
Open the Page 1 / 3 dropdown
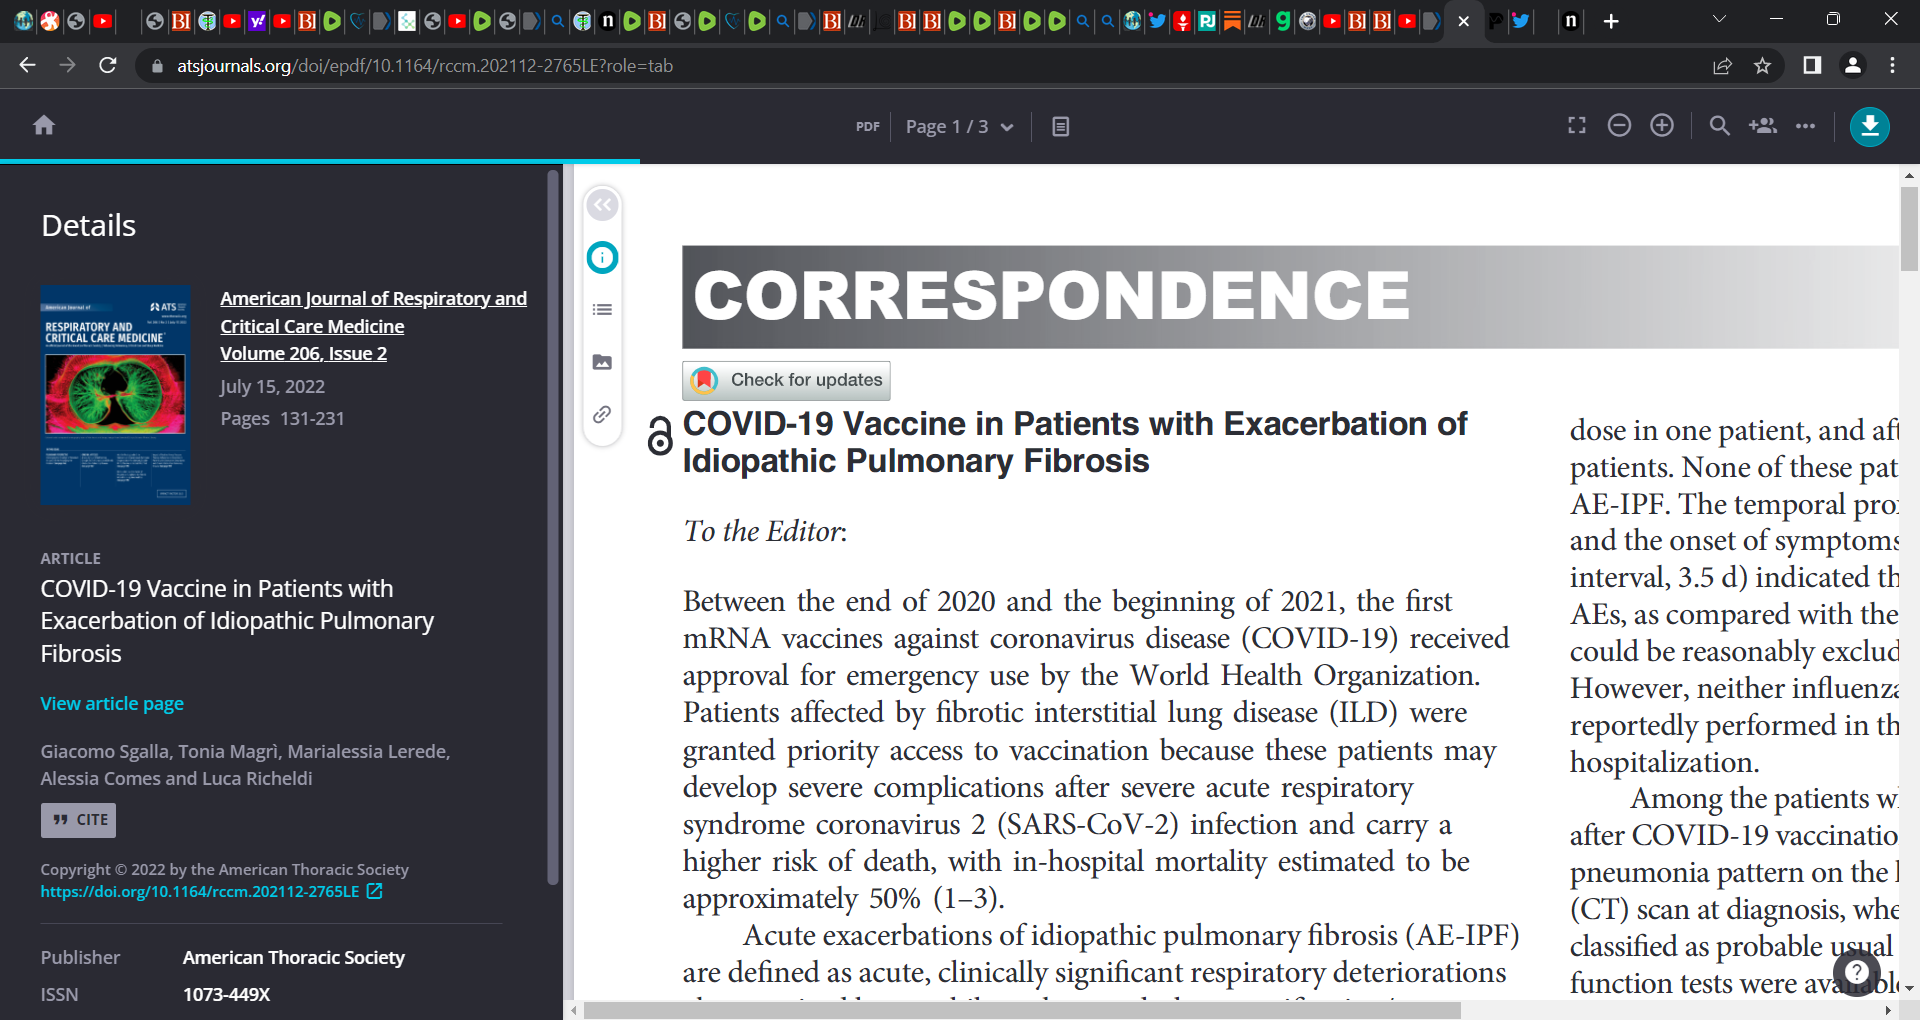pyautogui.click(x=959, y=127)
